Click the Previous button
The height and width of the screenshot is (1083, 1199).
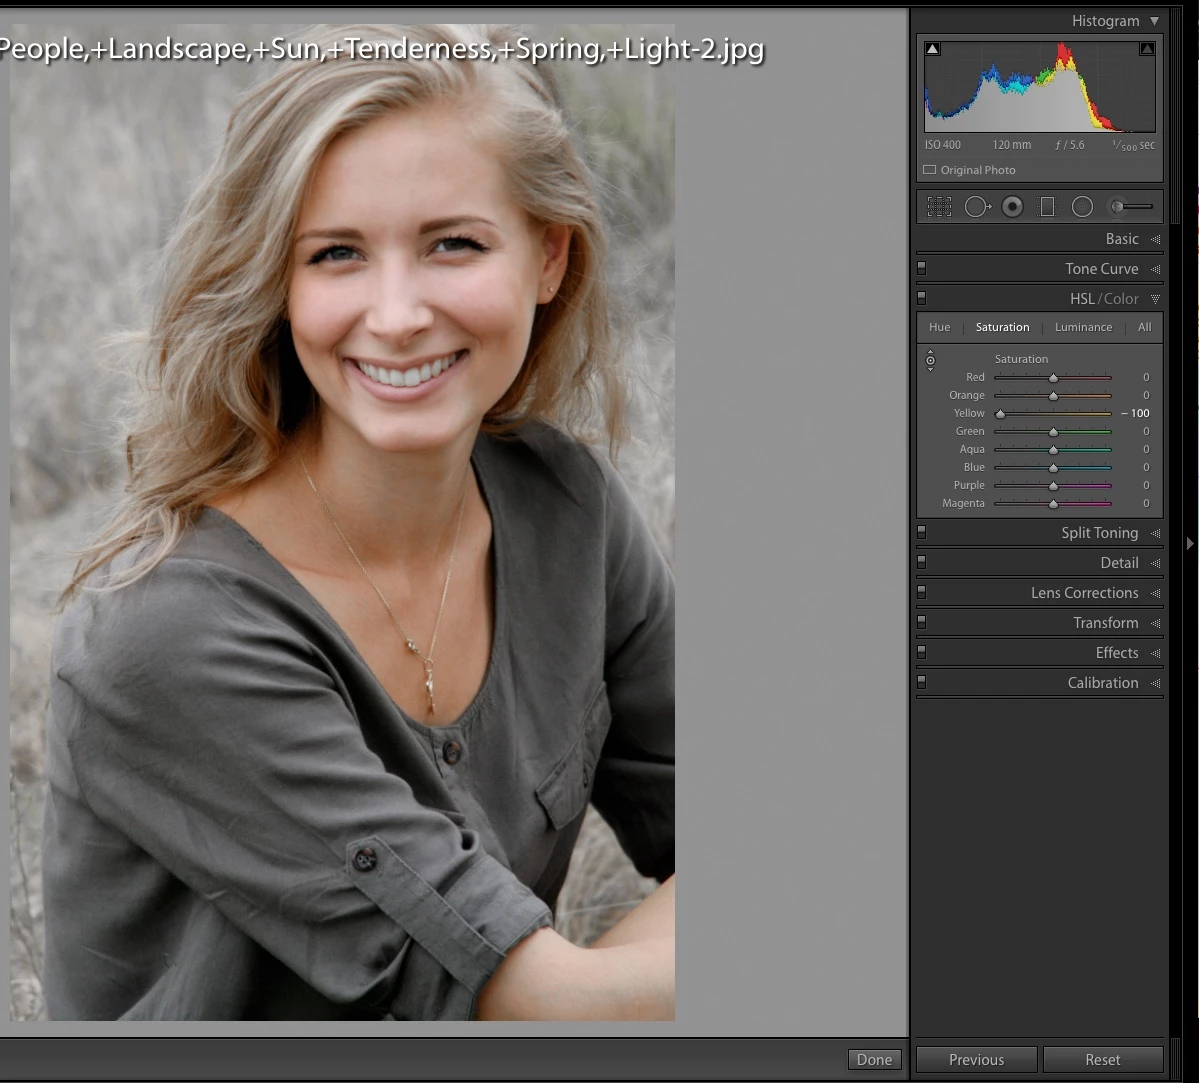pyautogui.click(x=976, y=1059)
